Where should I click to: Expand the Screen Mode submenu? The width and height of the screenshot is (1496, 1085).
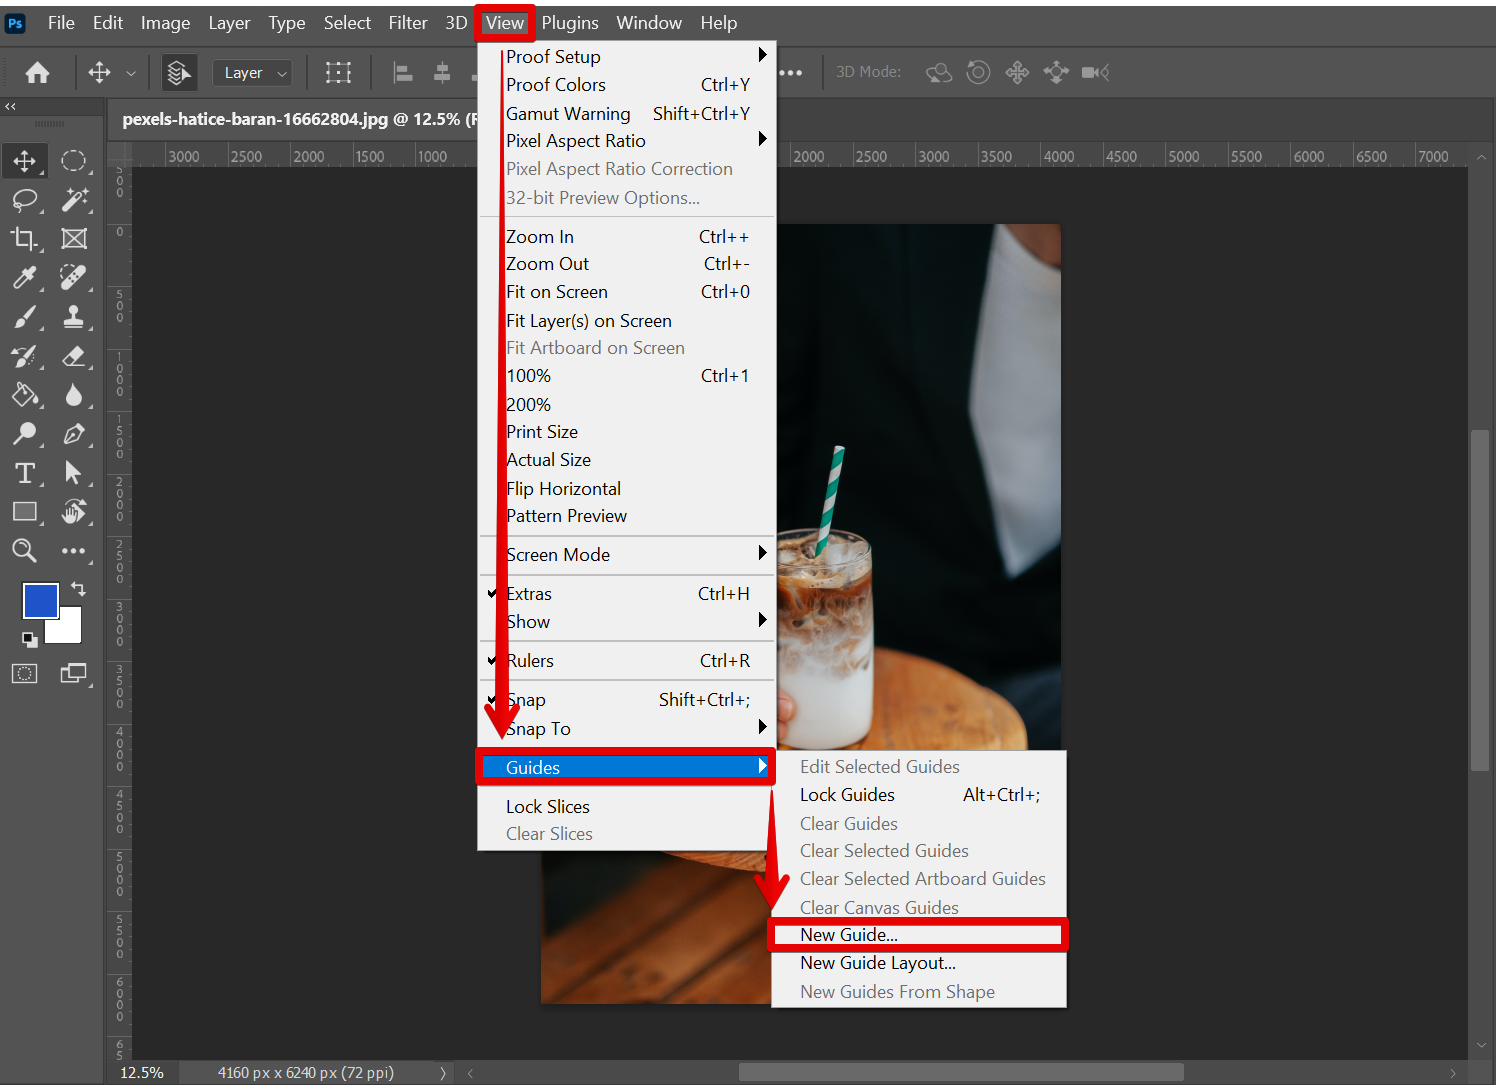[x=558, y=554]
